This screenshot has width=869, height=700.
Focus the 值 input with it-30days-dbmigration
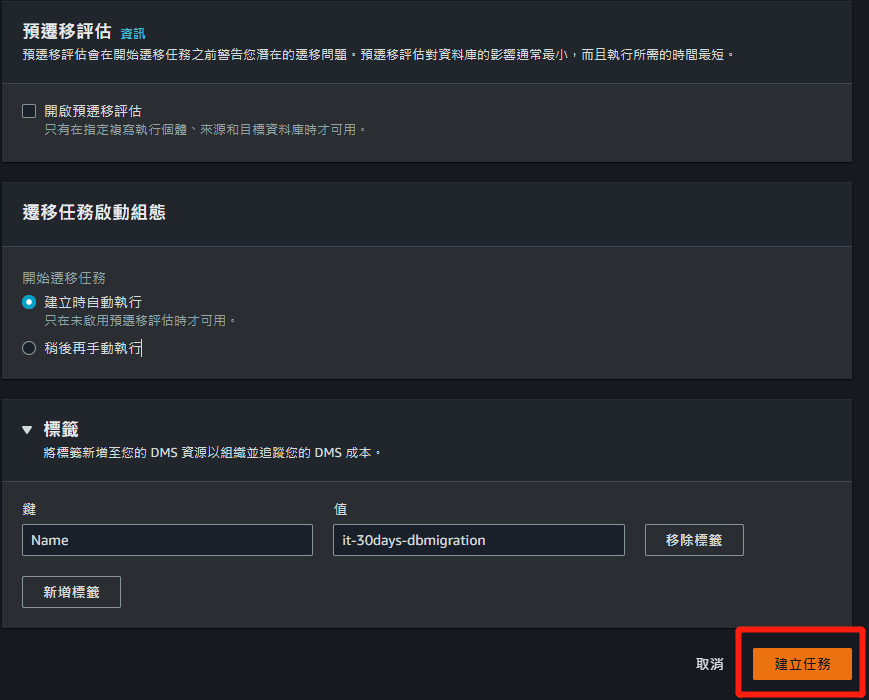pos(479,540)
